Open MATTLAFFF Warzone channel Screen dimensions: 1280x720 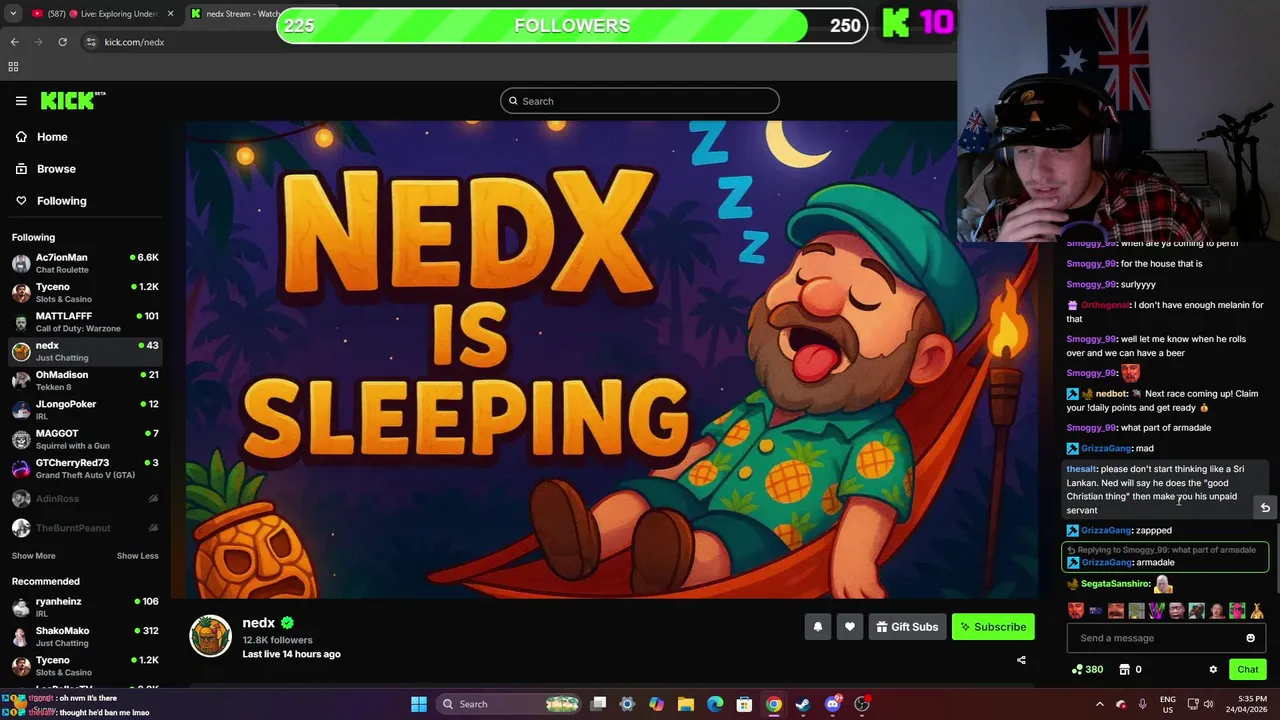tap(85, 322)
